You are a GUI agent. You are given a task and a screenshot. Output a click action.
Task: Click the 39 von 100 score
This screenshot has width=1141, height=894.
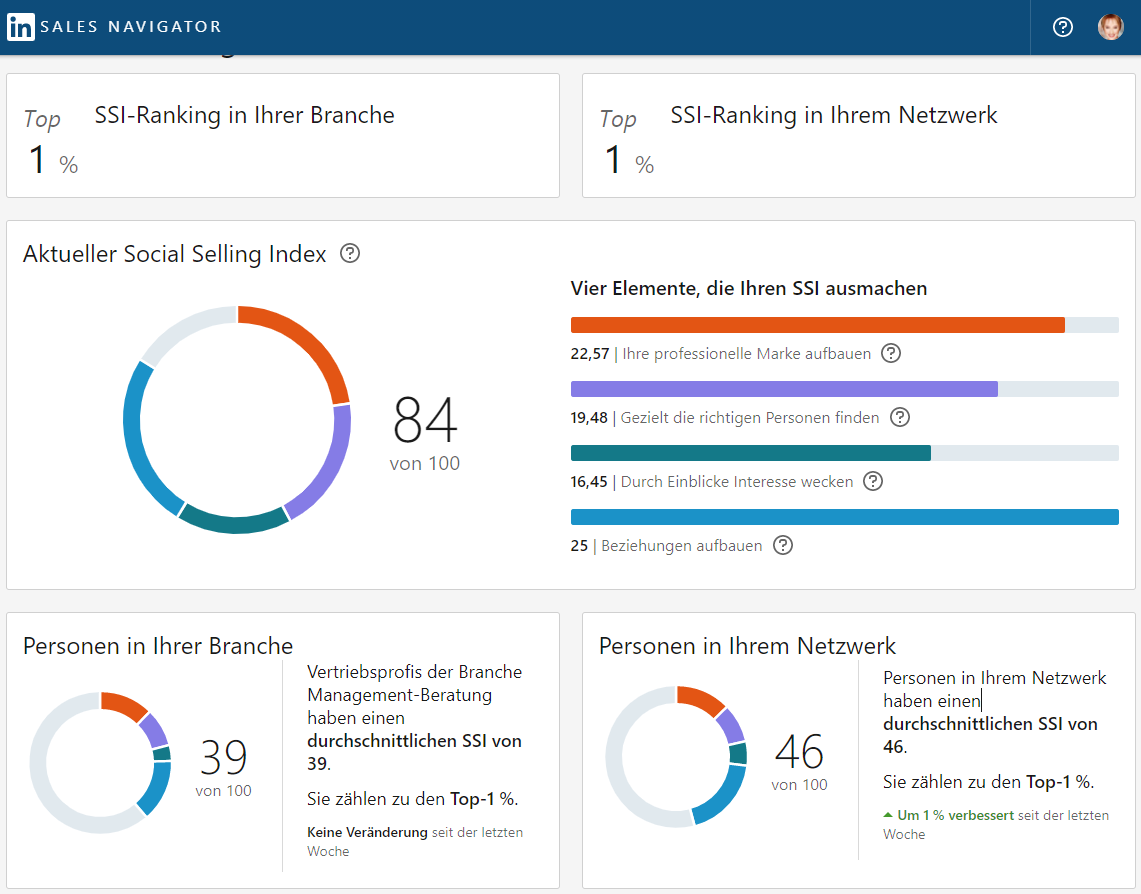[223, 768]
